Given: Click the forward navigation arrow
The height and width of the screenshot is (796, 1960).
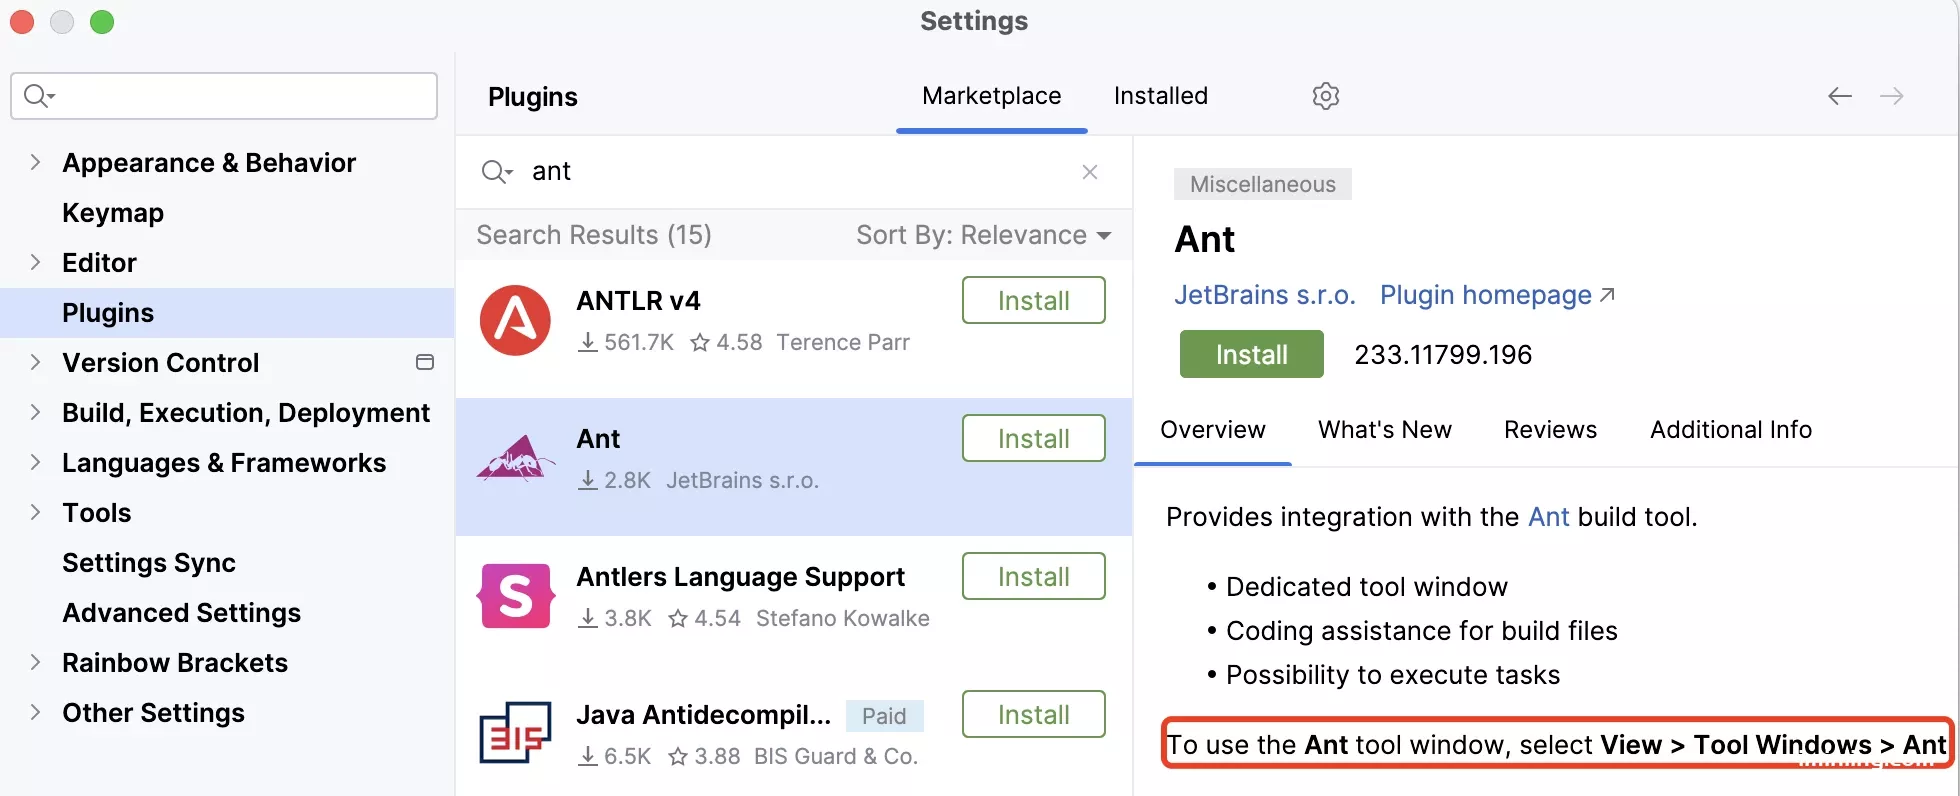Looking at the screenshot, I should (x=1891, y=96).
